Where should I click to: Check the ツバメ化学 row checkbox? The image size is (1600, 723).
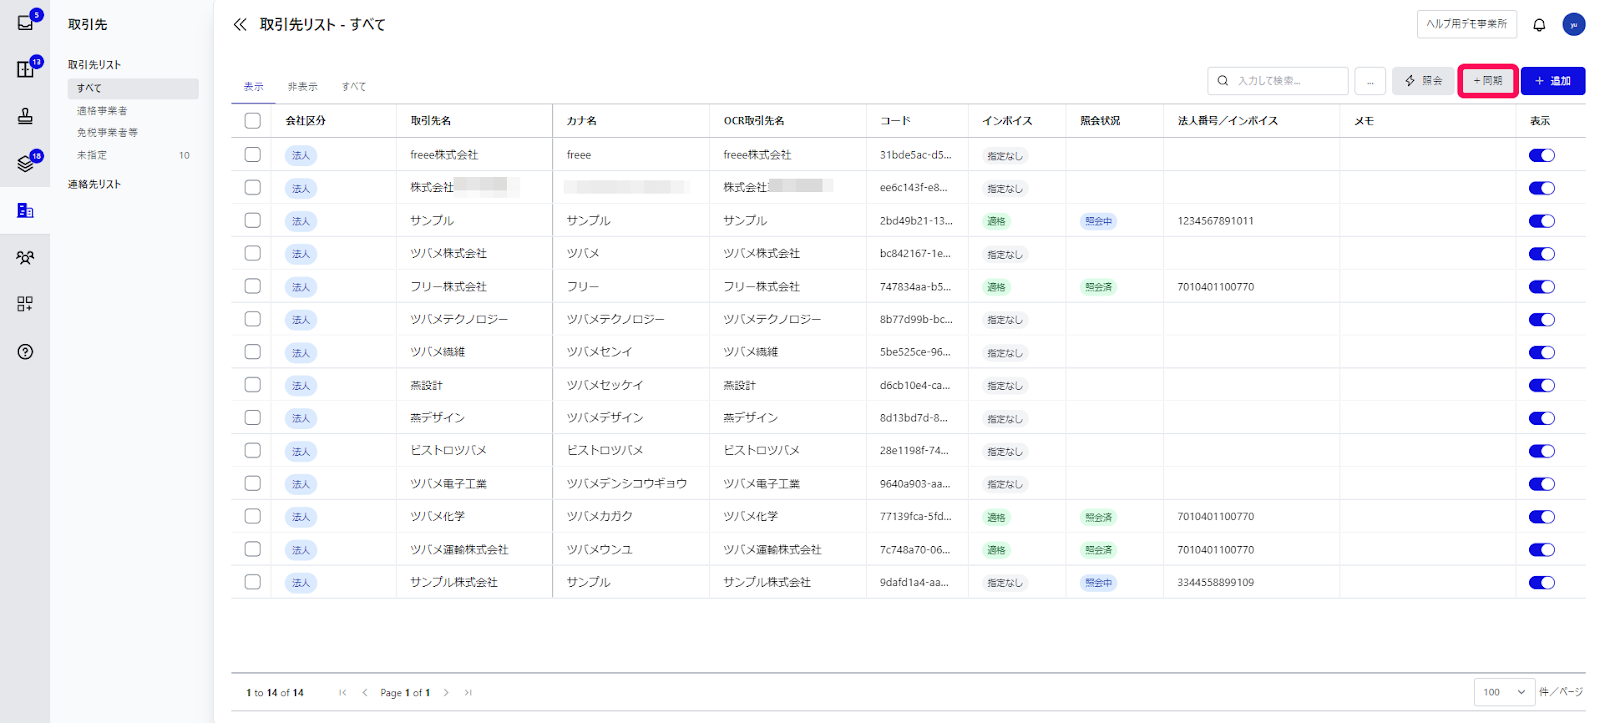[252, 516]
